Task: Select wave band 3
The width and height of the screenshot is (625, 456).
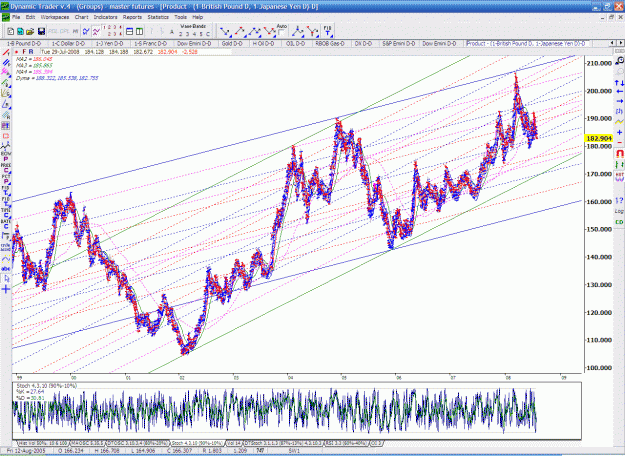Action: click(187, 34)
